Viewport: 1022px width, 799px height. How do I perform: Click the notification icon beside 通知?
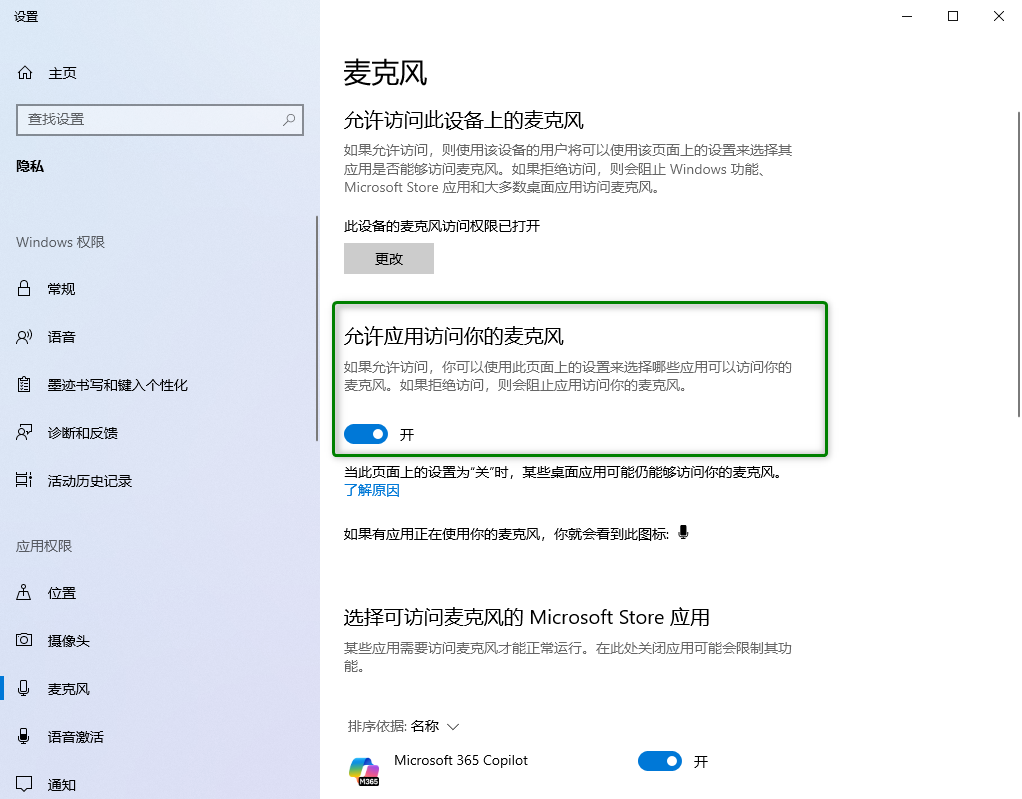tap(24, 784)
